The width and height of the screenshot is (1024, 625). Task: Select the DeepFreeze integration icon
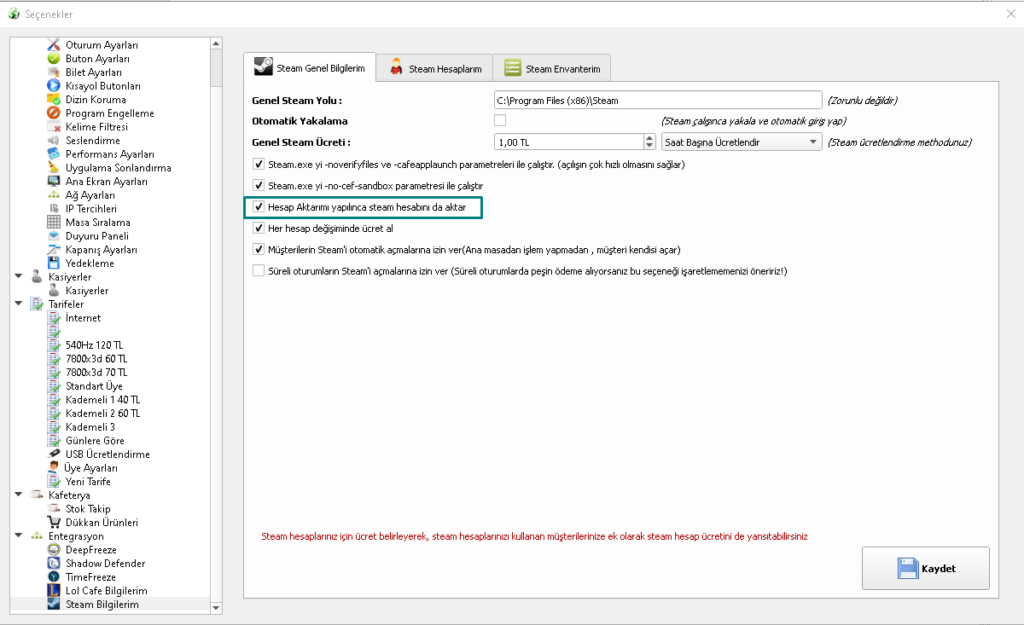coord(54,550)
